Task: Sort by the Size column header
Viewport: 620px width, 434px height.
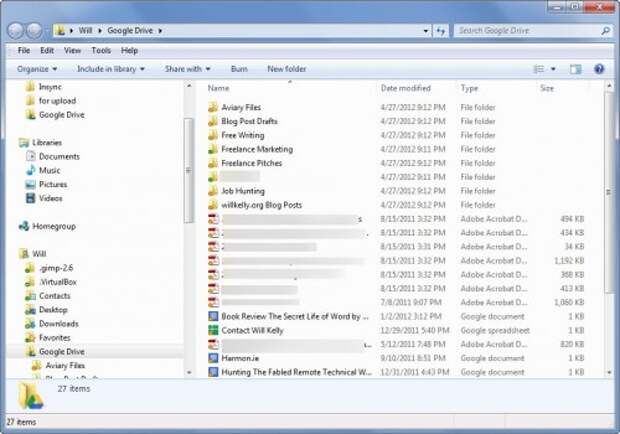Action: pos(547,88)
